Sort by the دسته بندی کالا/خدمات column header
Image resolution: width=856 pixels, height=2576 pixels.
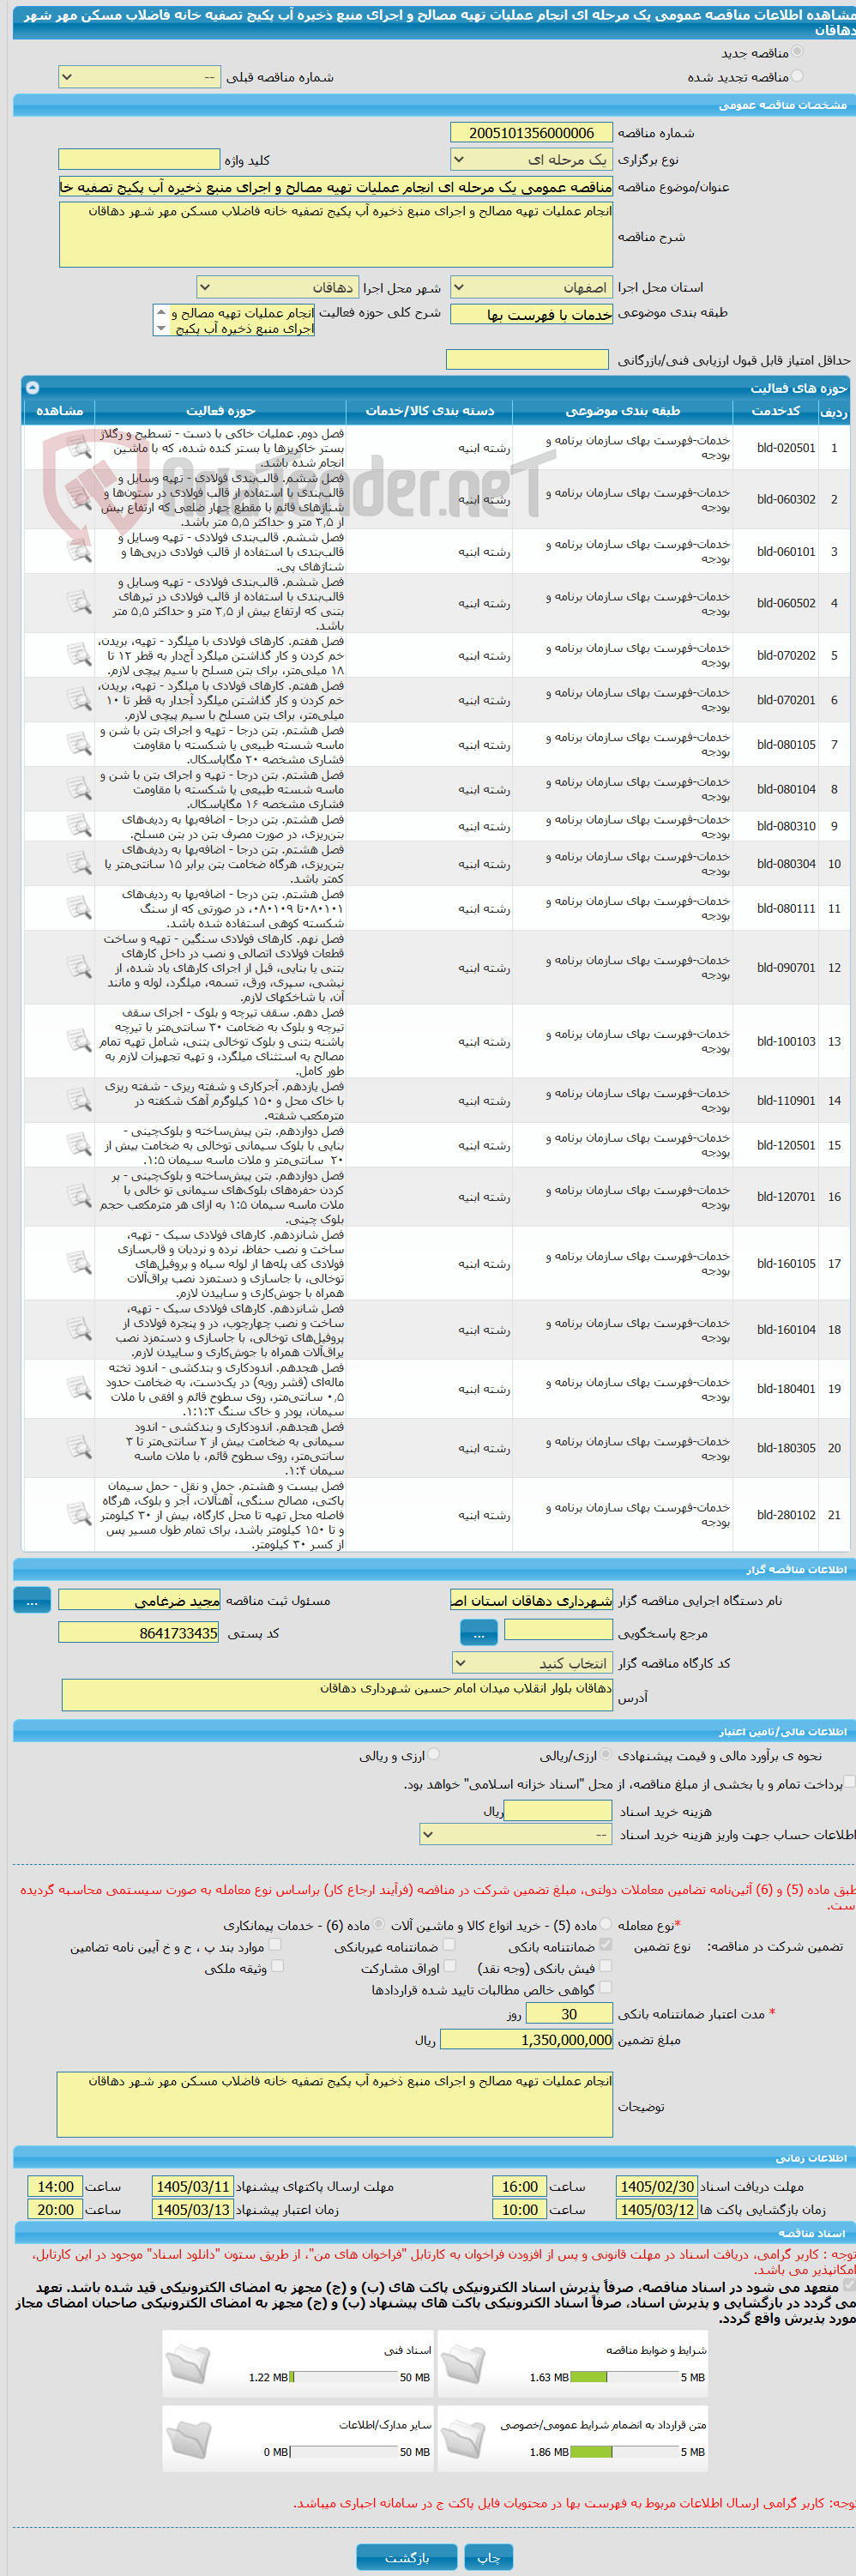coord(429,411)
